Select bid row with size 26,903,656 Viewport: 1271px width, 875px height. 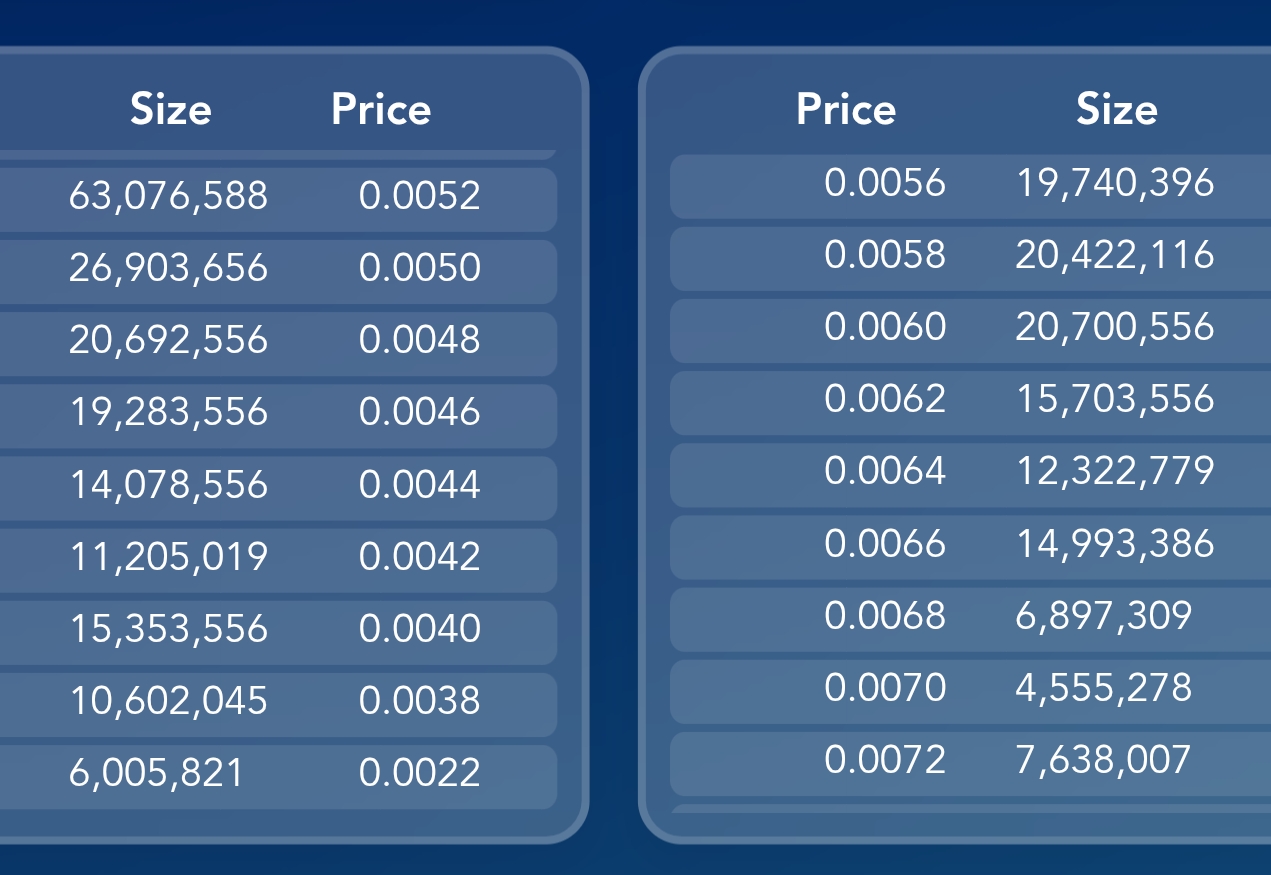pos(168,268)
